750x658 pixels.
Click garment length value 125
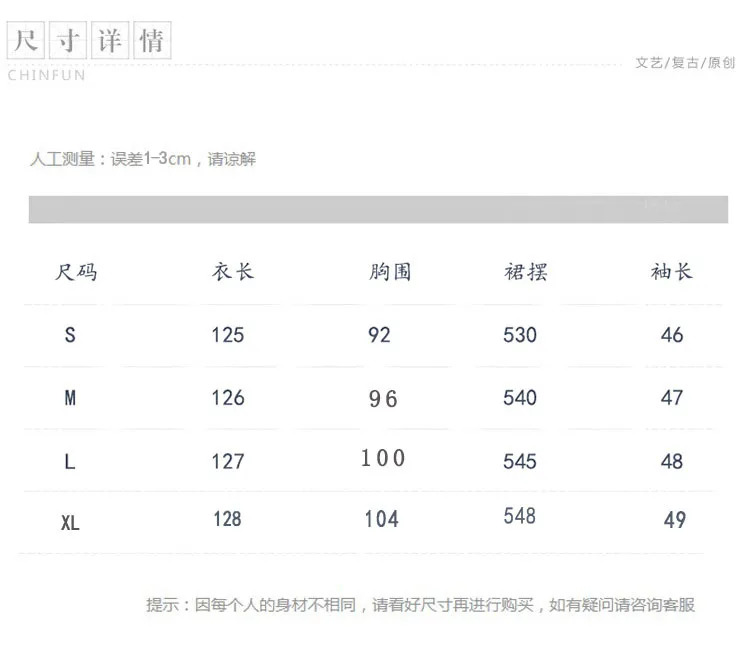tap(228, 335)
